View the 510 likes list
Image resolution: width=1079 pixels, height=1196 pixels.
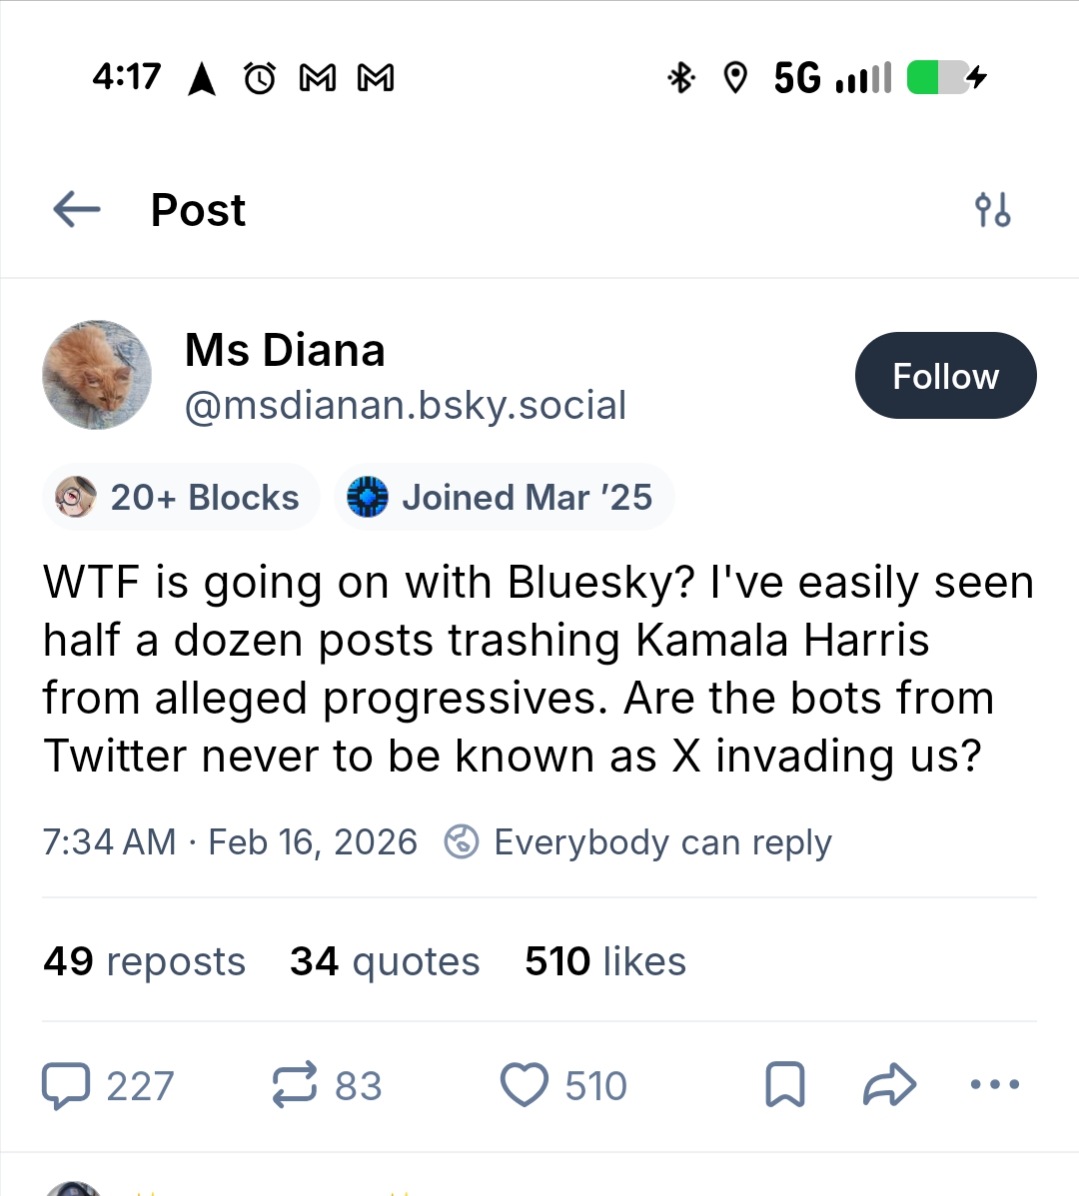[x=605, y=961]
